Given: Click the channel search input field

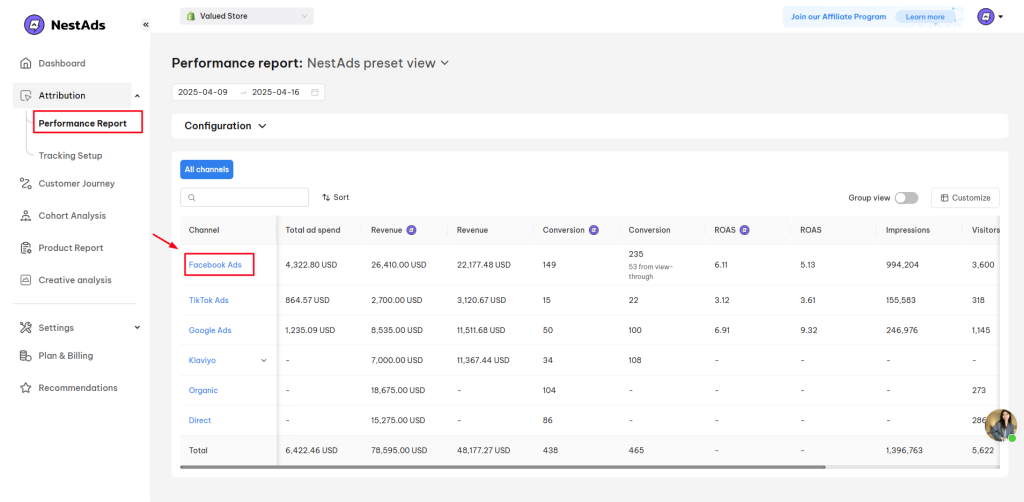Looking at the screenshot, I should click(x=244, y=197).
